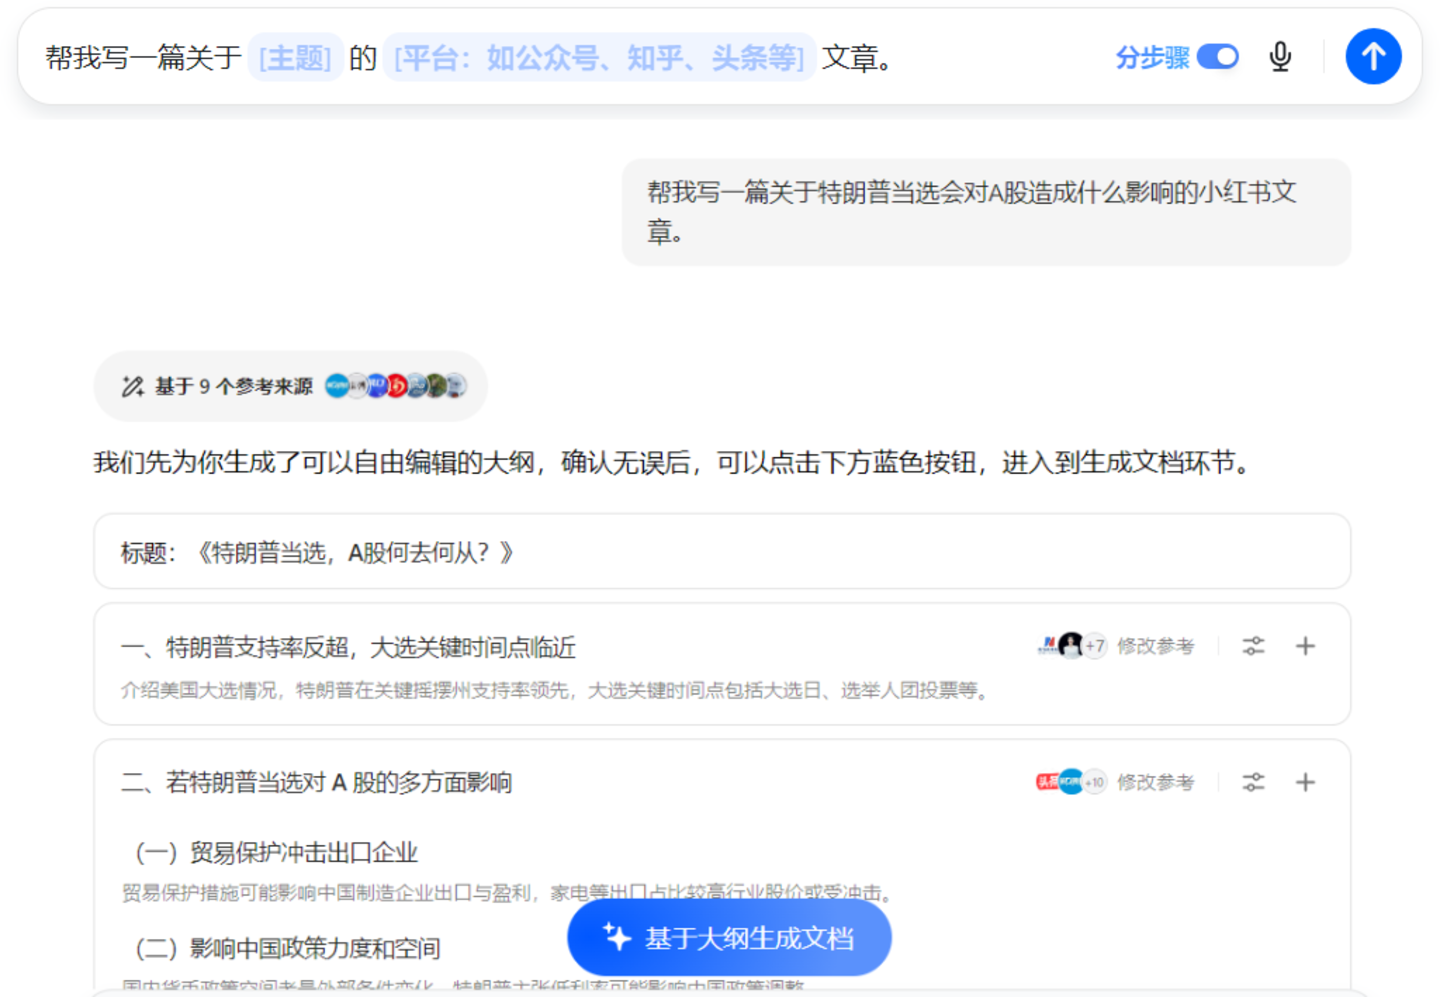Click the pencil icon beside reference sources
Screen dimensions: 1440x997
[x=132, y=387]
